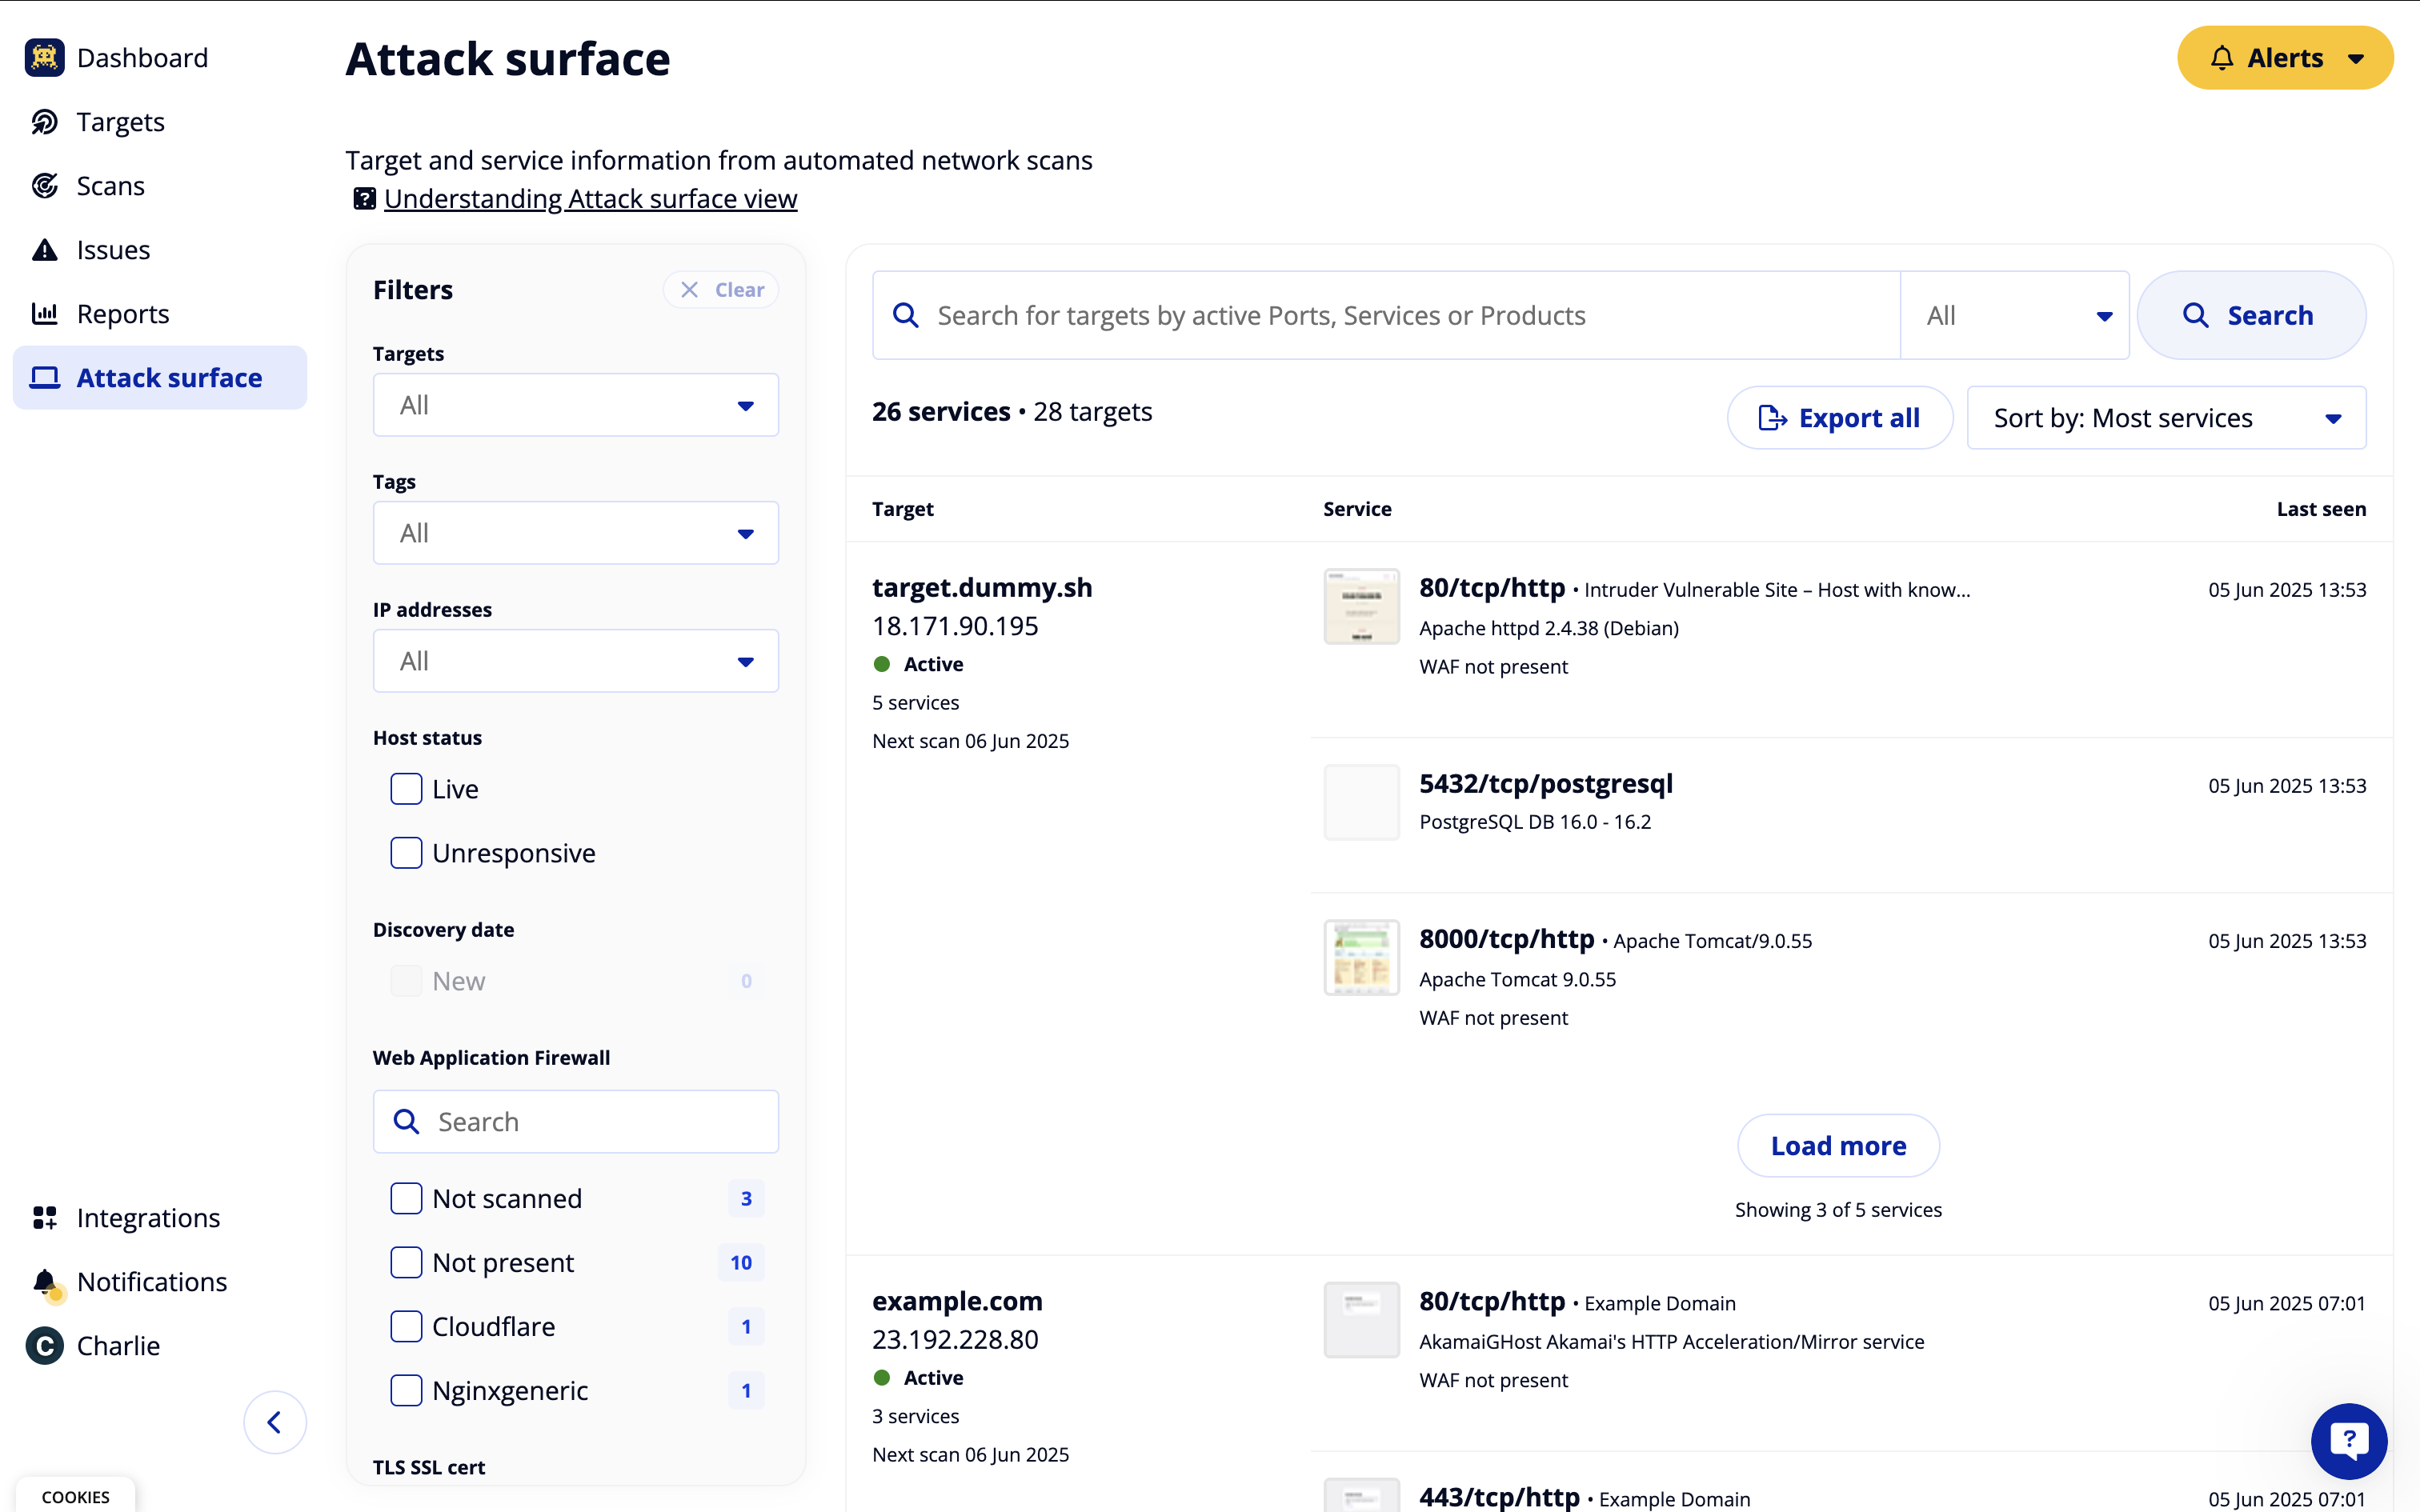Click the Notifications bell icon
Viewport: 2420px width, 1512px height.
44,1282
